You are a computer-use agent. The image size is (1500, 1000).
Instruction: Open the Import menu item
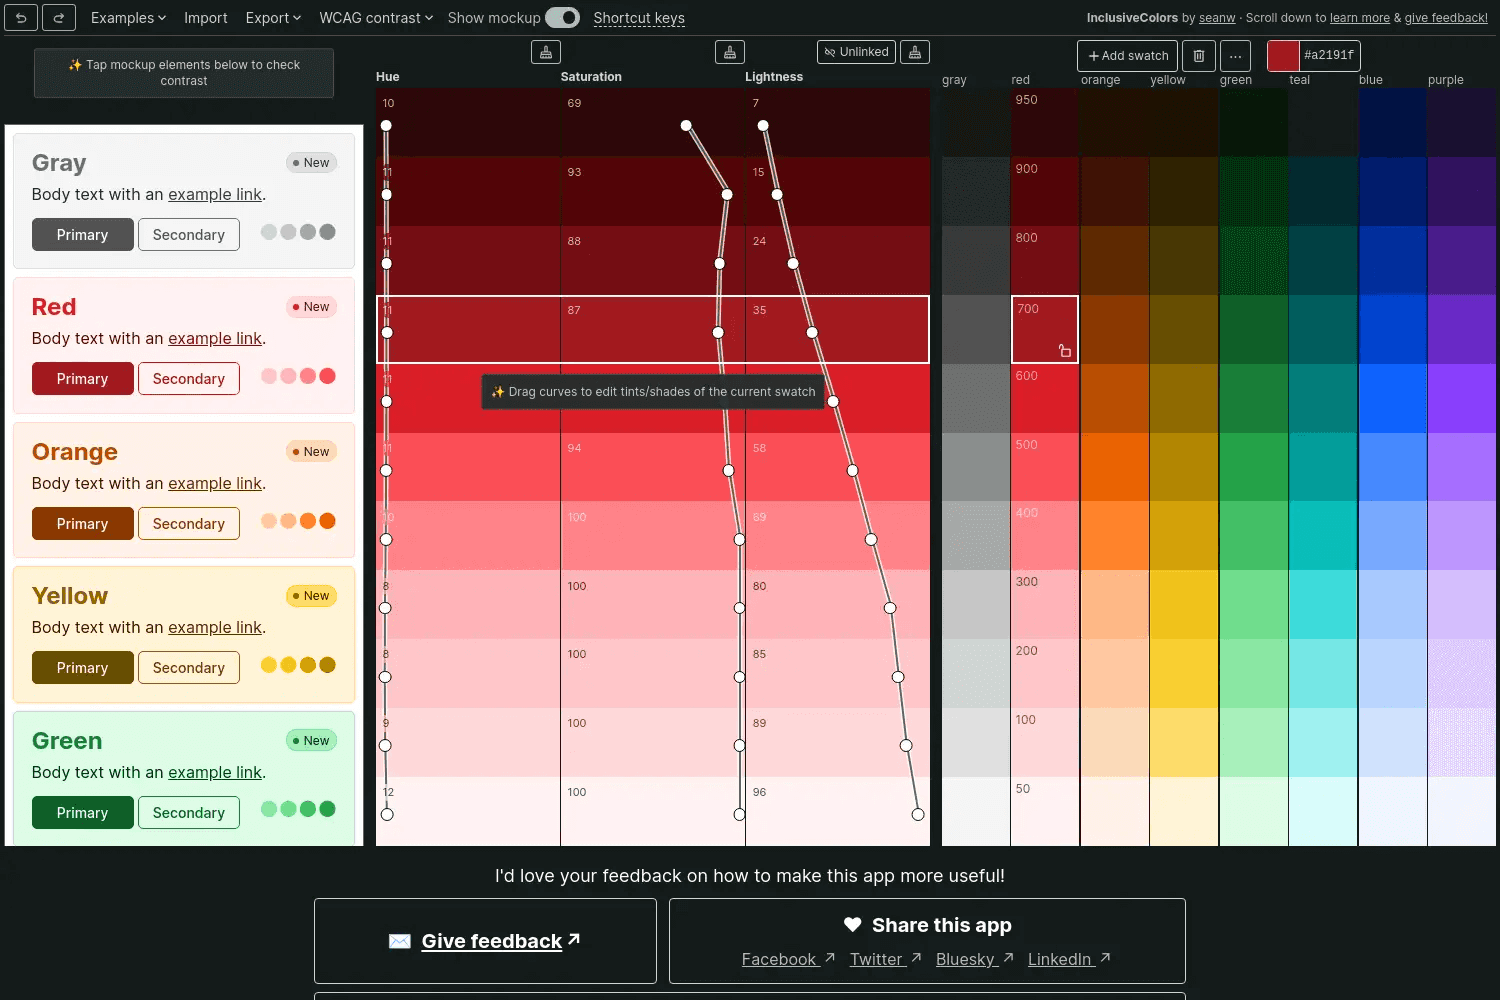tap(205, 18)
